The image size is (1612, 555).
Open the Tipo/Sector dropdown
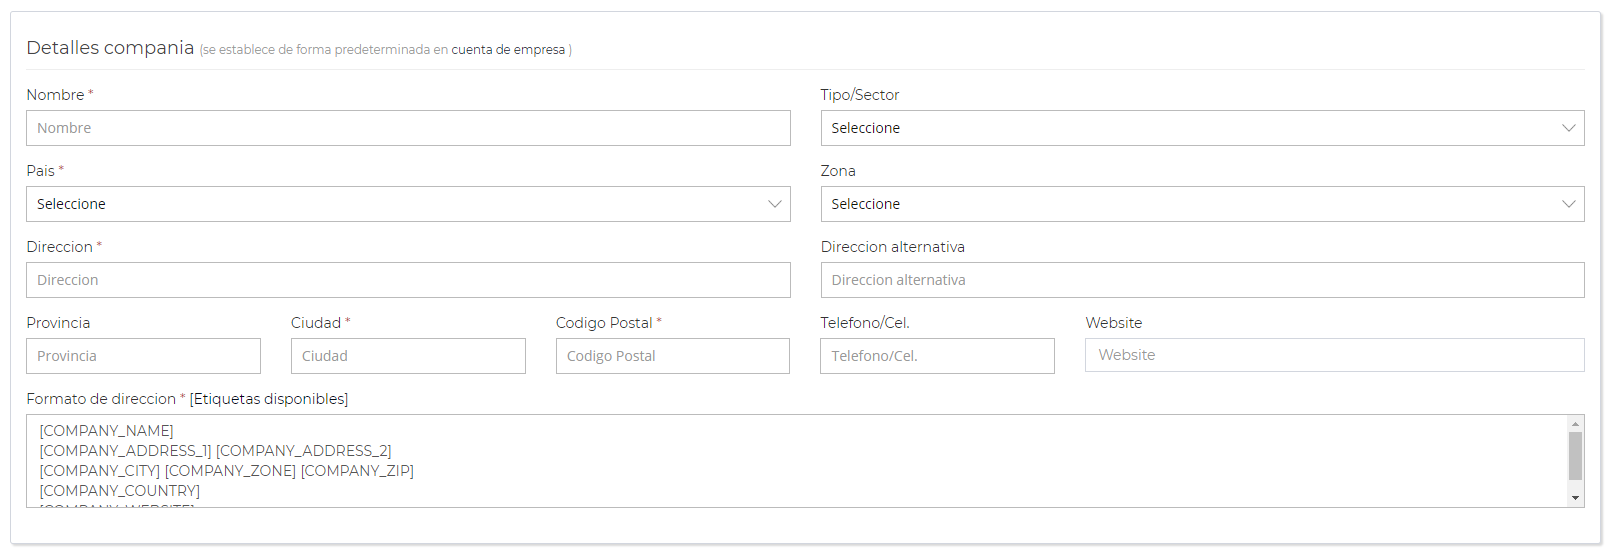(1202, 128)
